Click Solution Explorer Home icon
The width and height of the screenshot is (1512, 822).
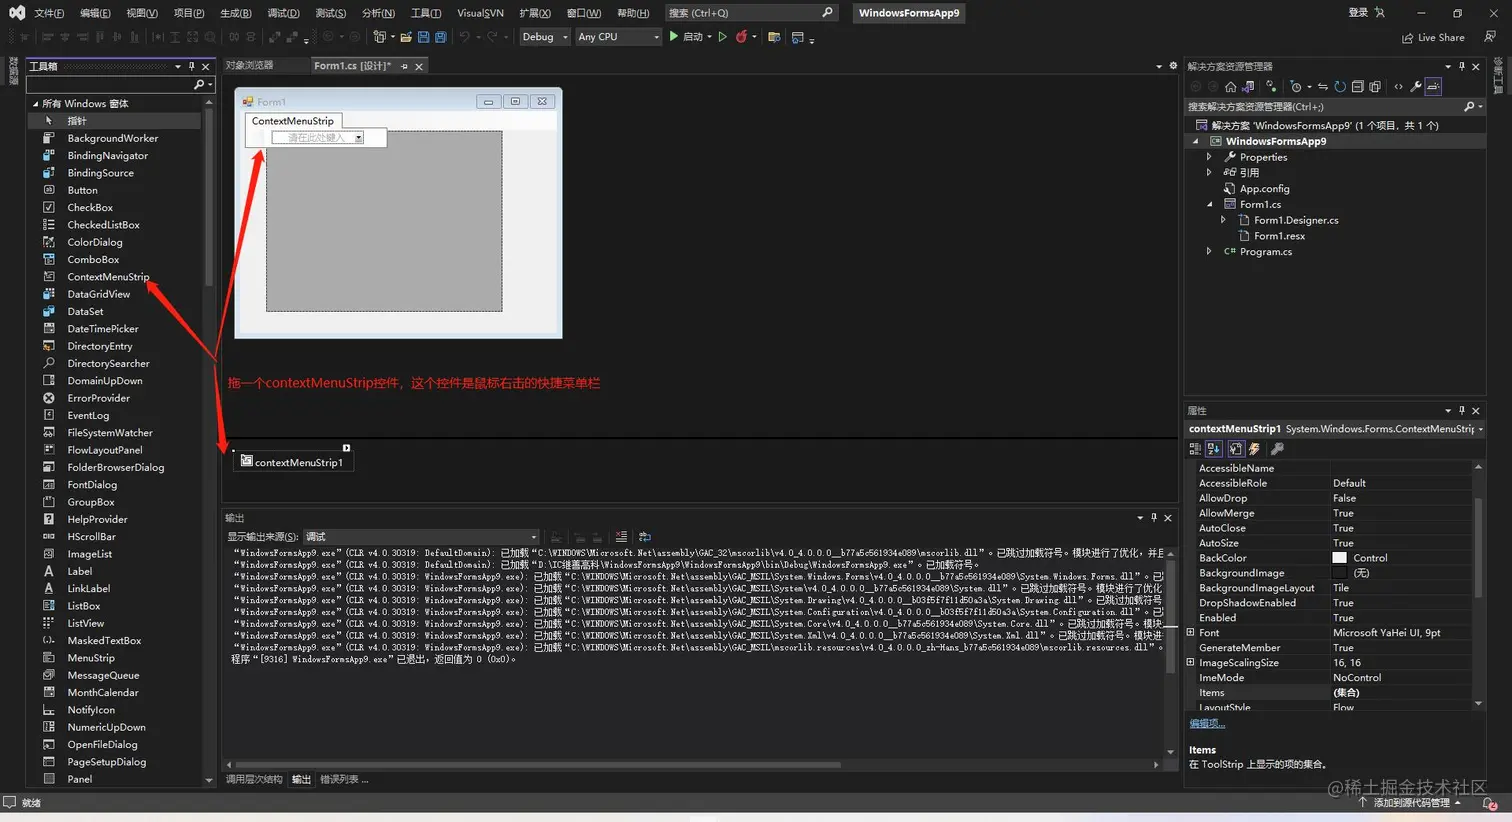coord(1231,86)
